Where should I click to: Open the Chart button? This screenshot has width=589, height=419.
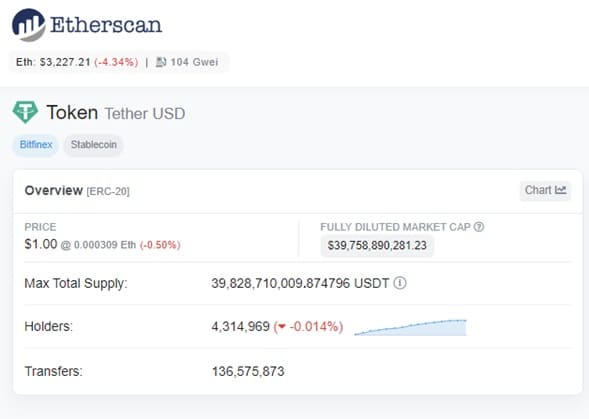click(545, 191)
